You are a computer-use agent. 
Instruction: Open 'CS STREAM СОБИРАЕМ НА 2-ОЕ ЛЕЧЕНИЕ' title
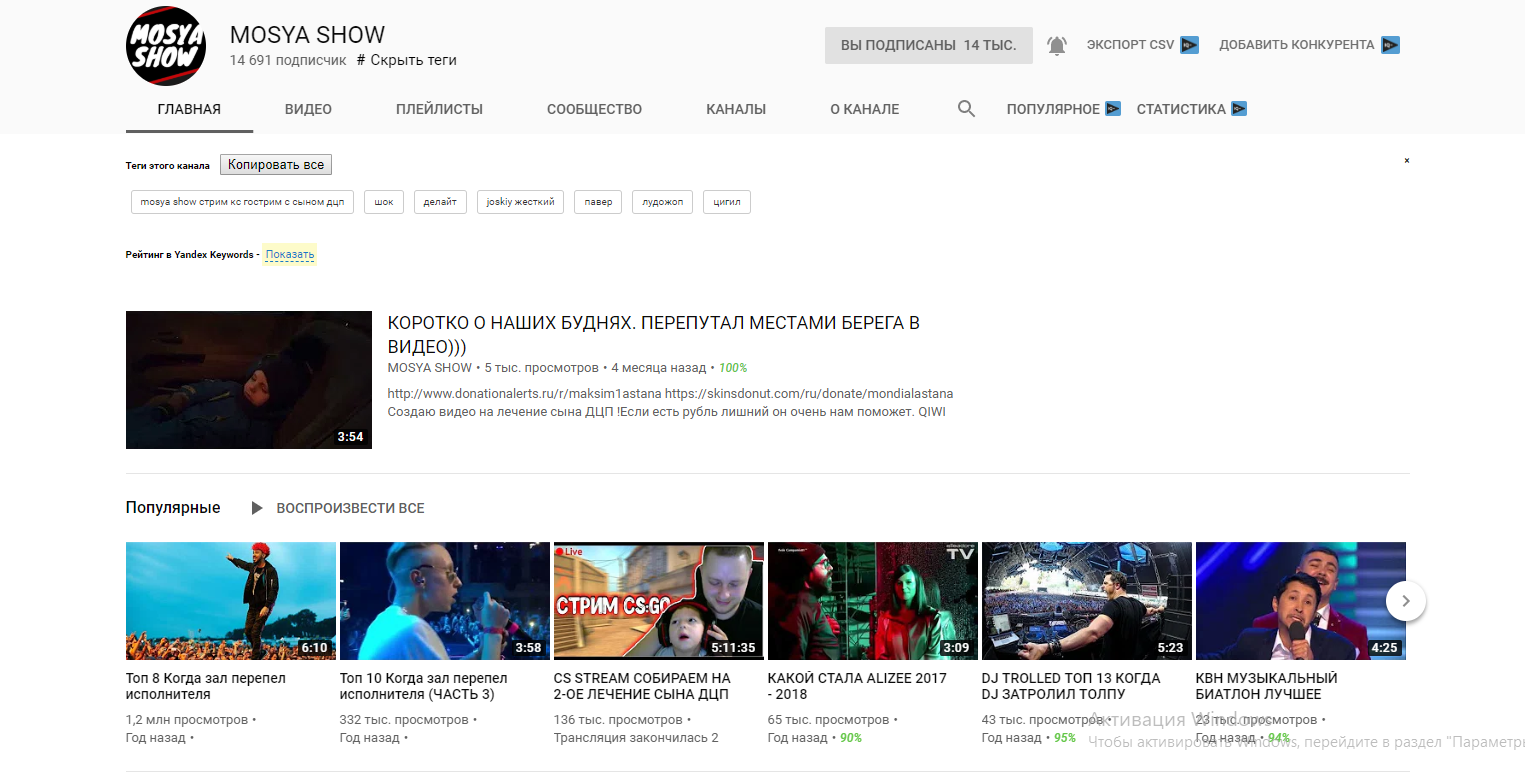642,686
